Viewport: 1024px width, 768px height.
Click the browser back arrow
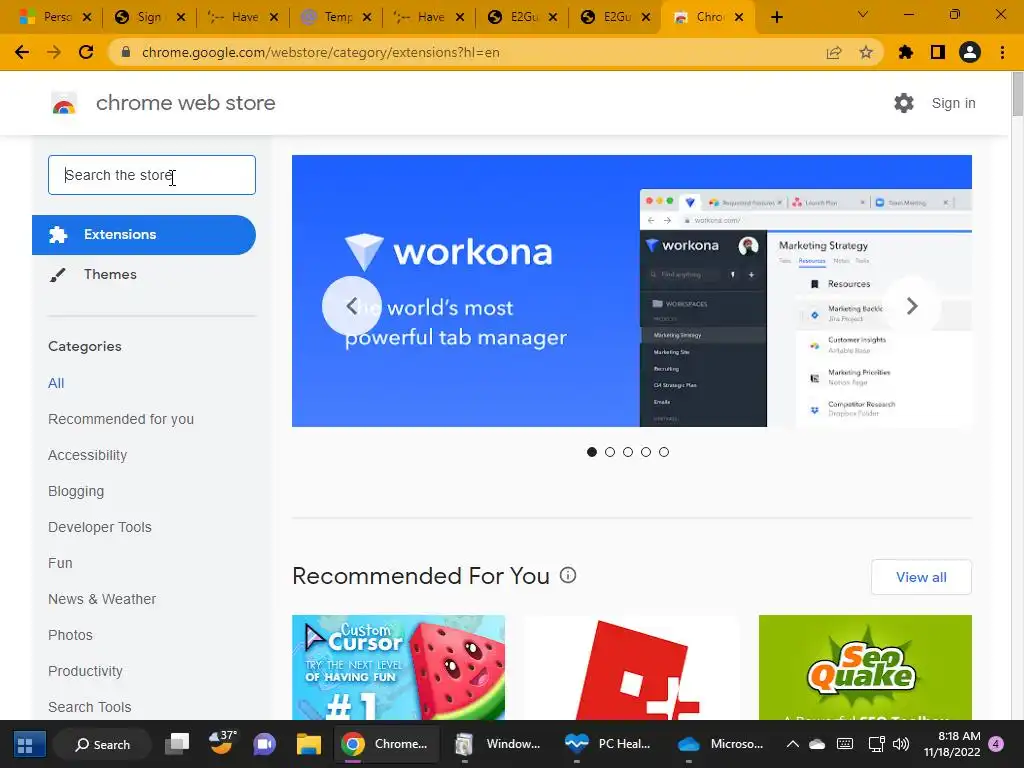tap(22, 52)
